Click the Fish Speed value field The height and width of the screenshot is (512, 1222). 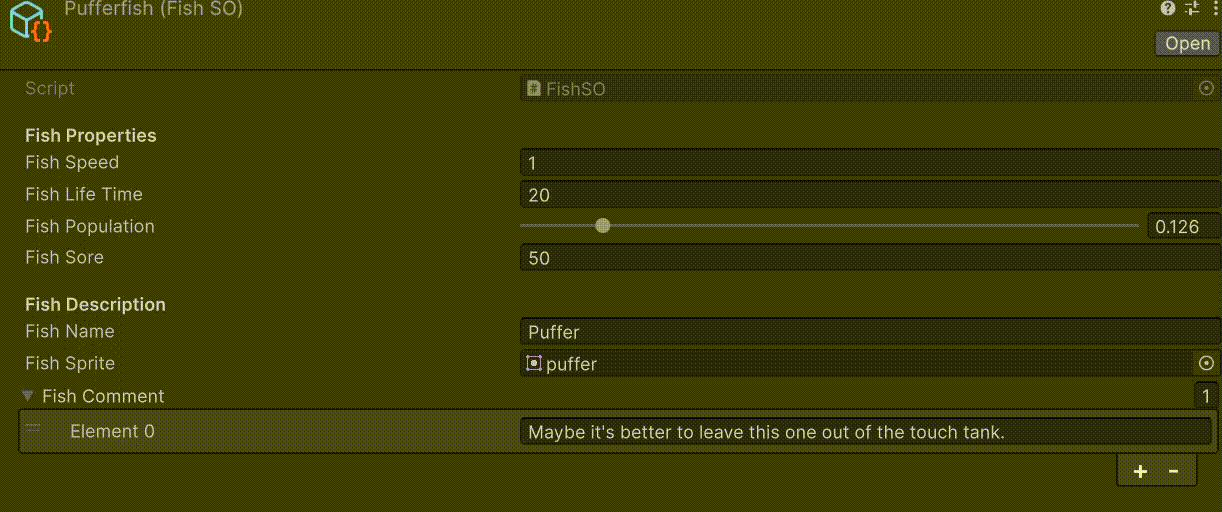[868, 163]
